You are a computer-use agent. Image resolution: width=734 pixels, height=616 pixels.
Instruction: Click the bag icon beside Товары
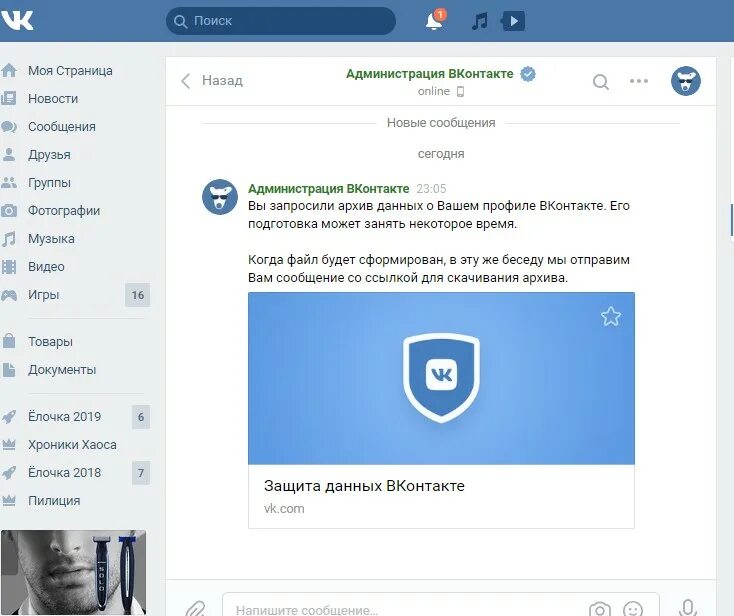pyautogui.click(x=9, y=341)
